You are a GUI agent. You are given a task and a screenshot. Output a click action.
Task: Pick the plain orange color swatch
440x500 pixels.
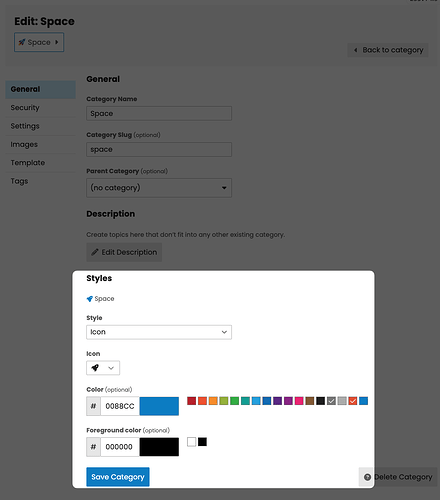pyautogui.click(x=213, y=401)
